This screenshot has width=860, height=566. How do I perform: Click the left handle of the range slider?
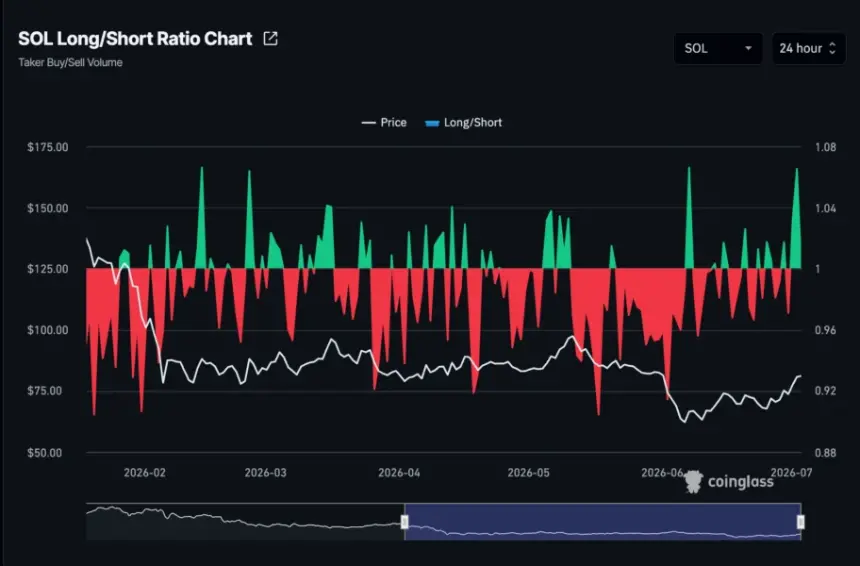tap(405, 522)
